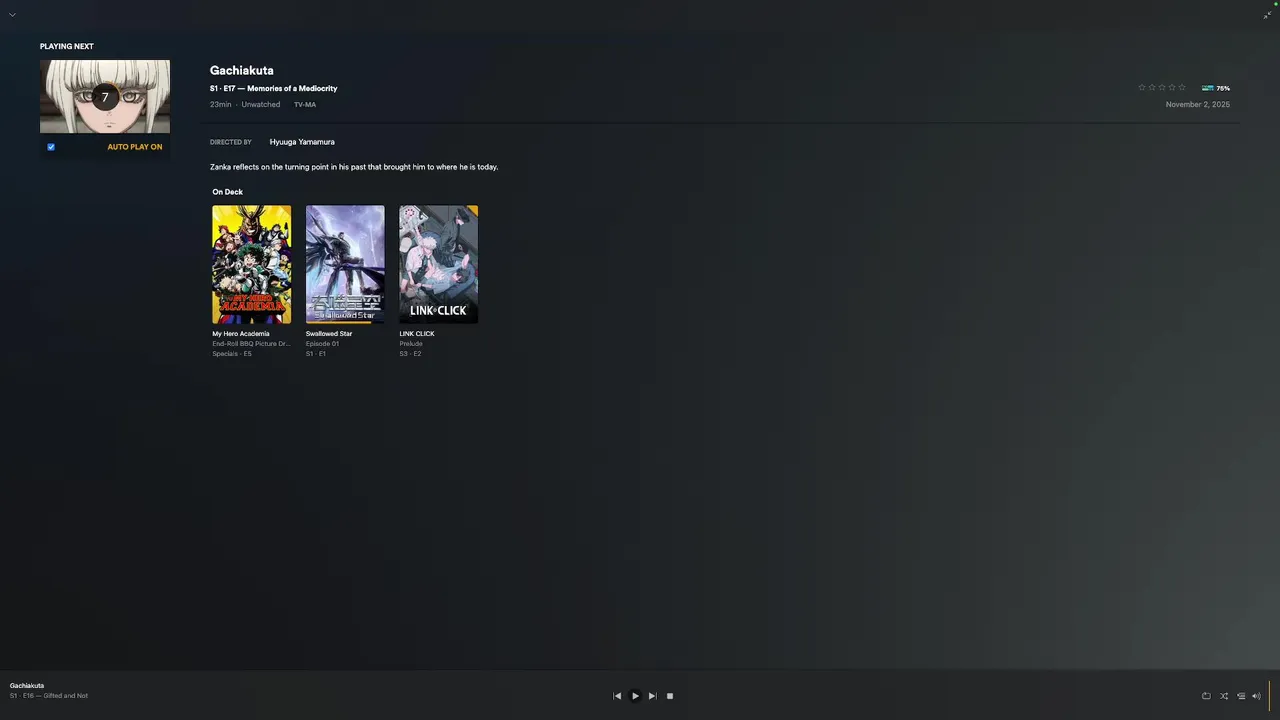Screen dimensions: 1280x720
Task: Click the TMDB 75% rating badge
Action: tap(1216, 88)
